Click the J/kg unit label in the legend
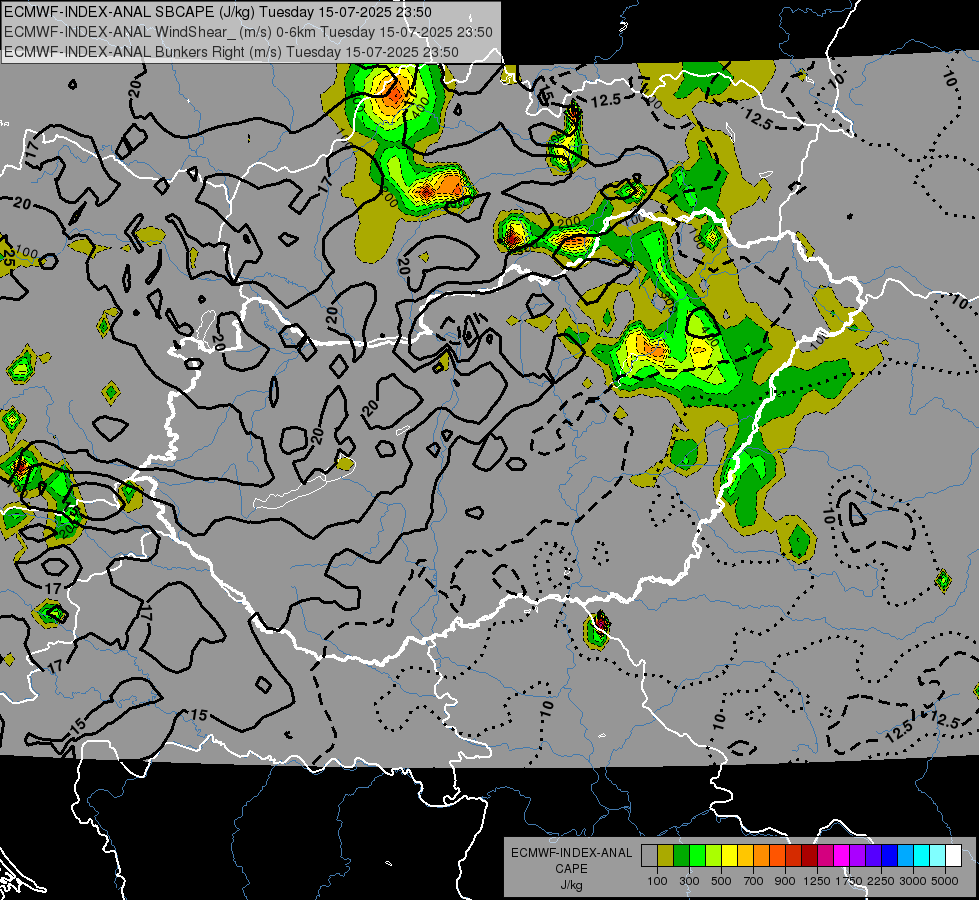Viewport: 979px width, 900px height. coord(571,886)
